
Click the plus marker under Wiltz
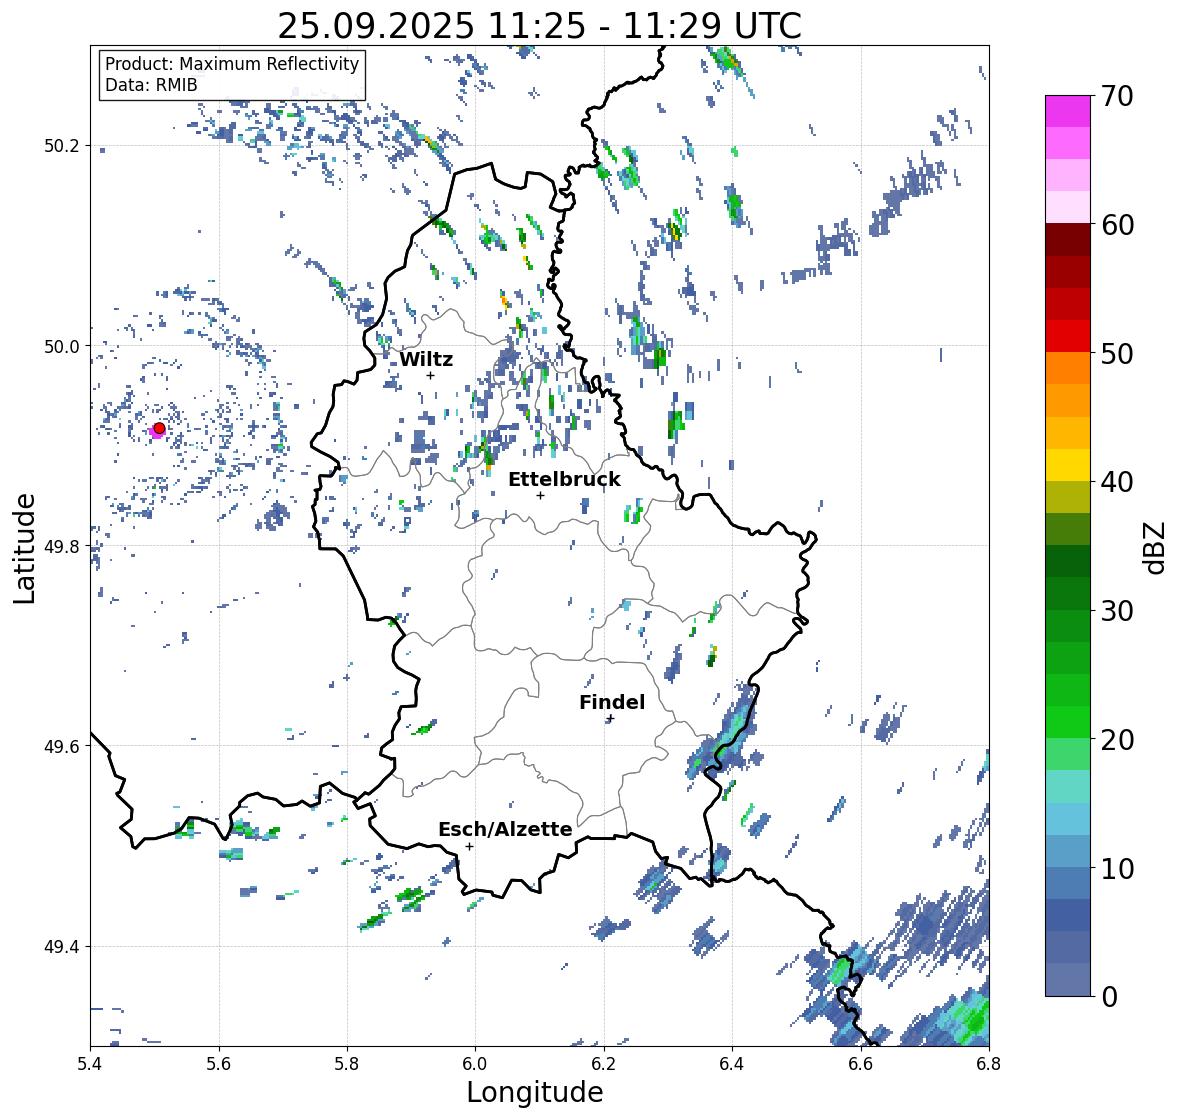click(431, 375)
